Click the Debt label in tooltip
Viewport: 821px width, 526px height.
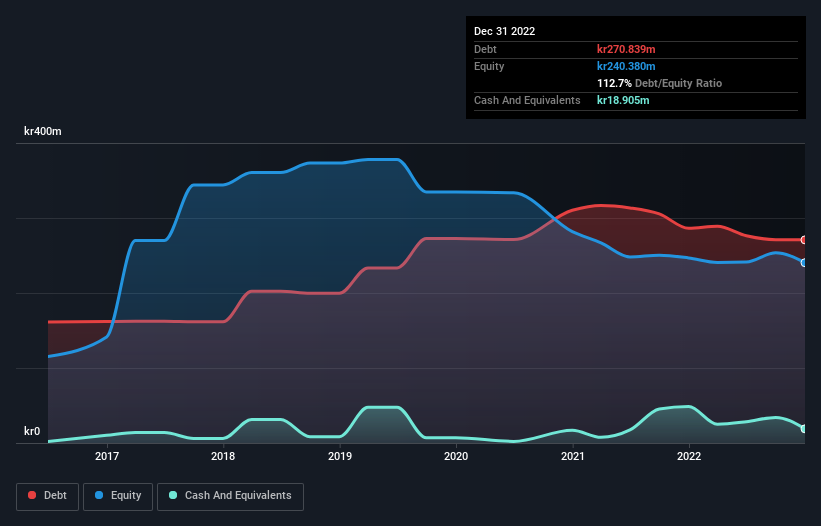pos(485,49)
